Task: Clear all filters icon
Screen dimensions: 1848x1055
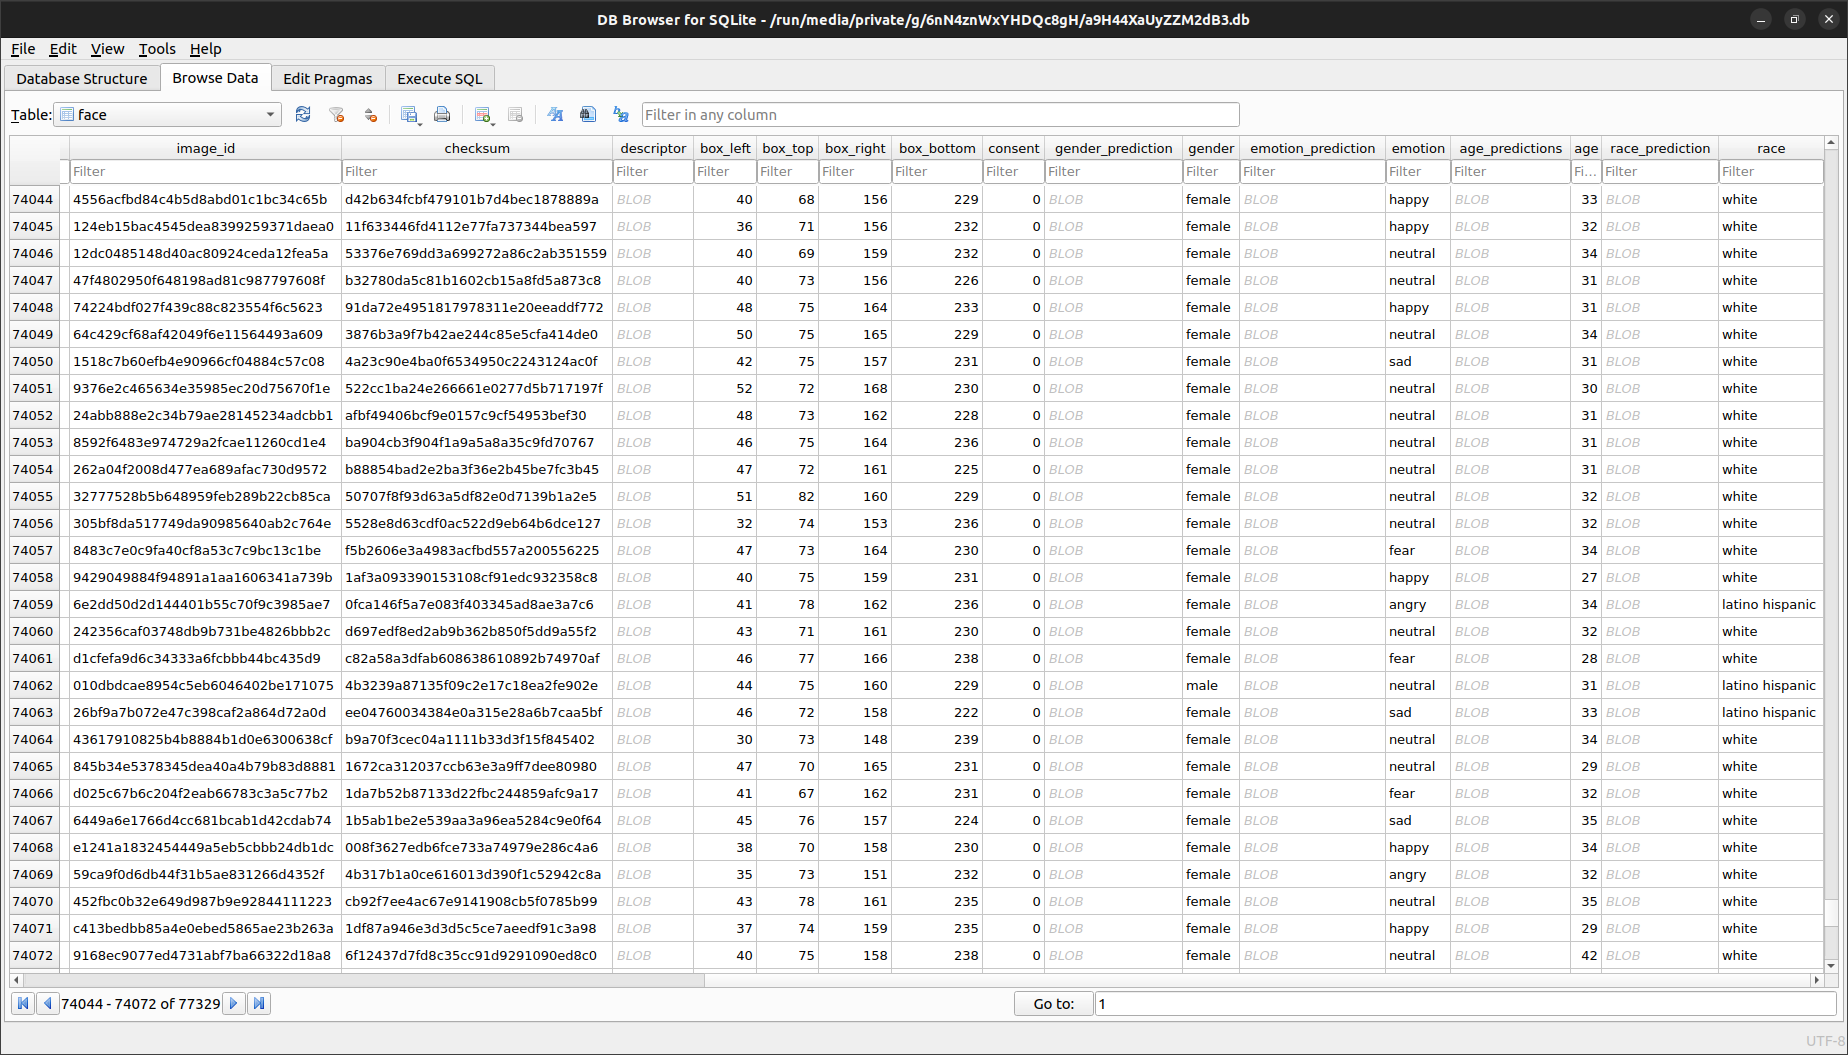Action: (x=337, y=115)
